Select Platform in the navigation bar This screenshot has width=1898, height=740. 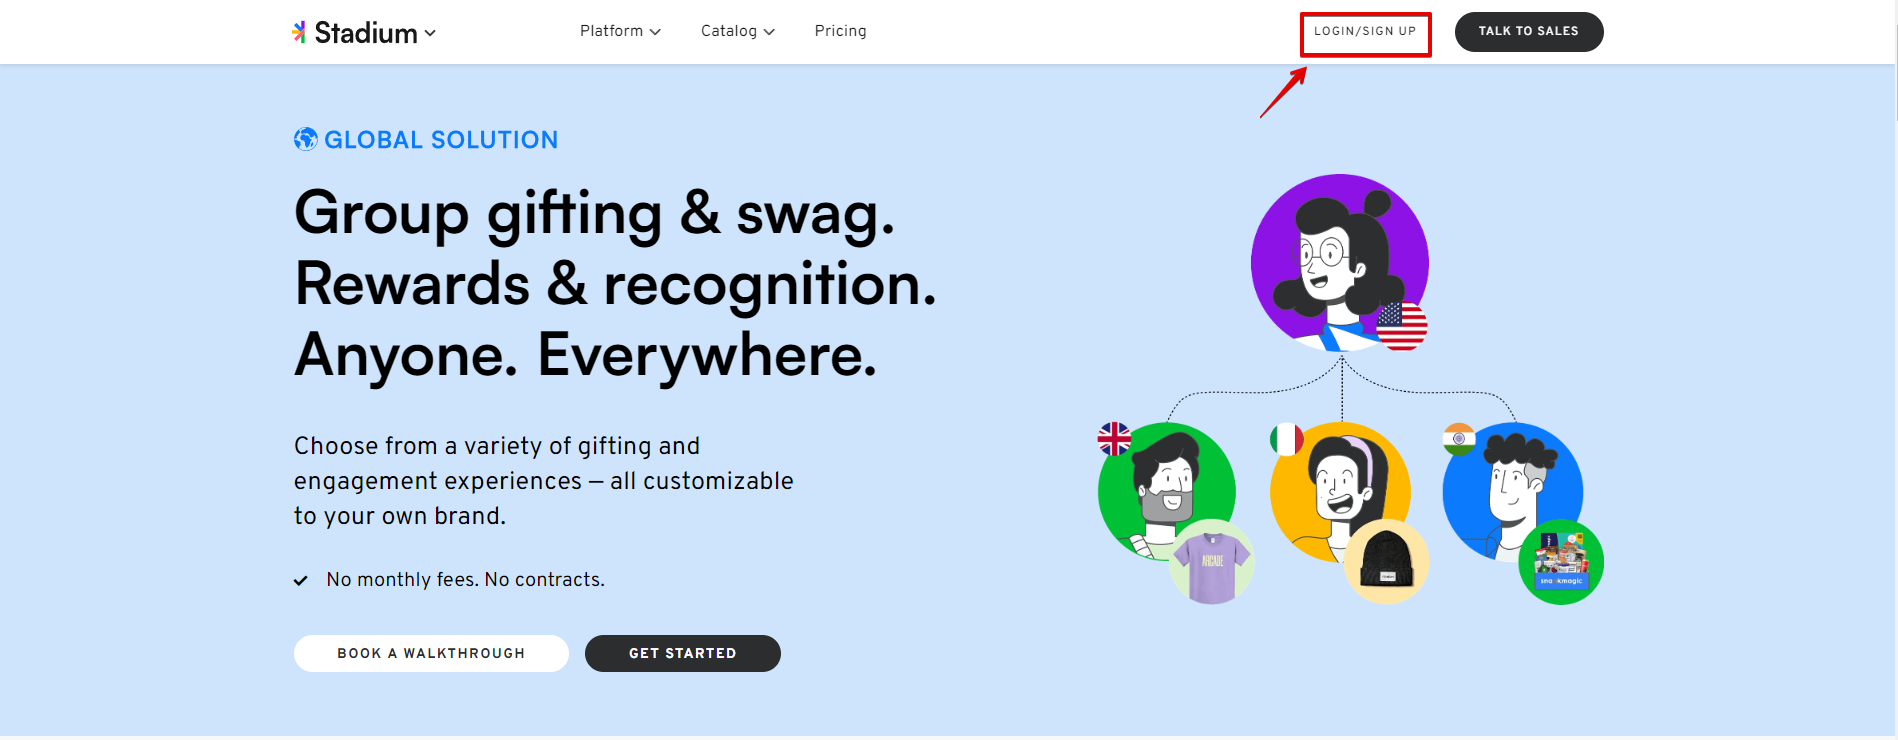coord(611,31)
